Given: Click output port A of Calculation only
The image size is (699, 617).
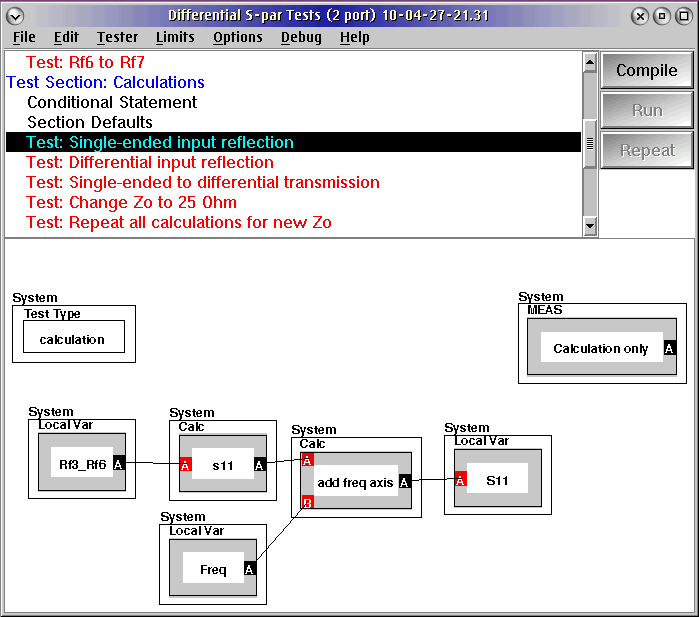Looking at the screenshot, I should (670, 348).
